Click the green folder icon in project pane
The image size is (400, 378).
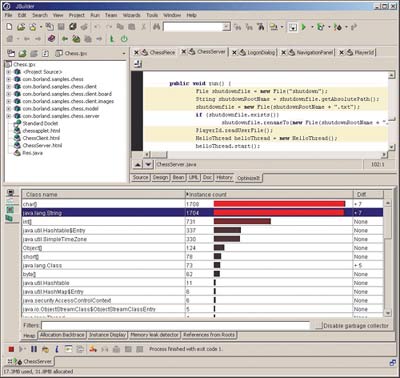coord(22,53)
